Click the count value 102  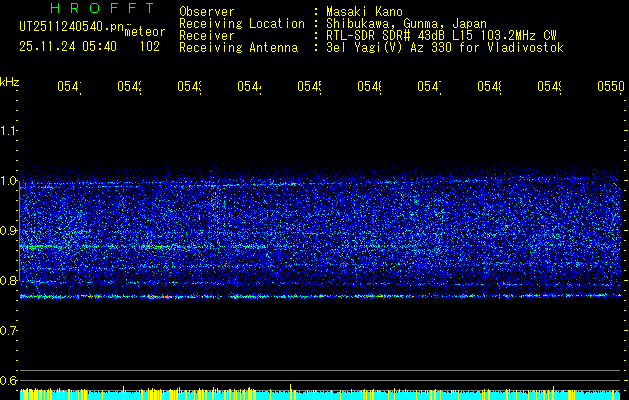pos(150,47)
